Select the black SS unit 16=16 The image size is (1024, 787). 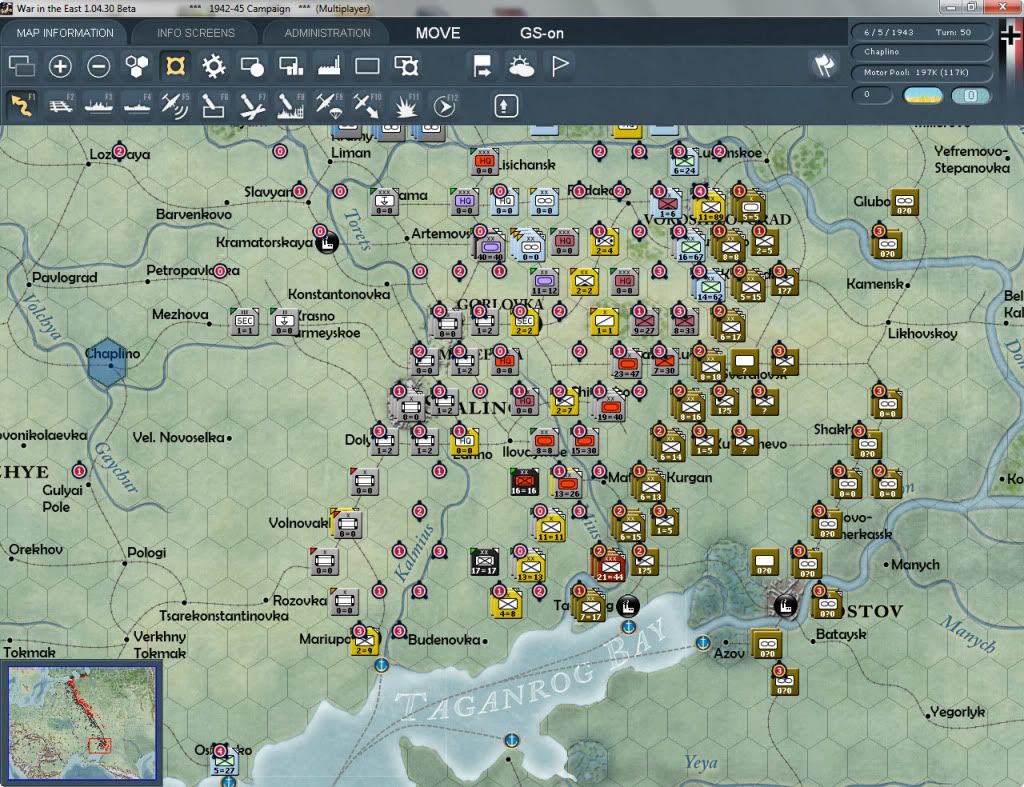click(524, 481)
